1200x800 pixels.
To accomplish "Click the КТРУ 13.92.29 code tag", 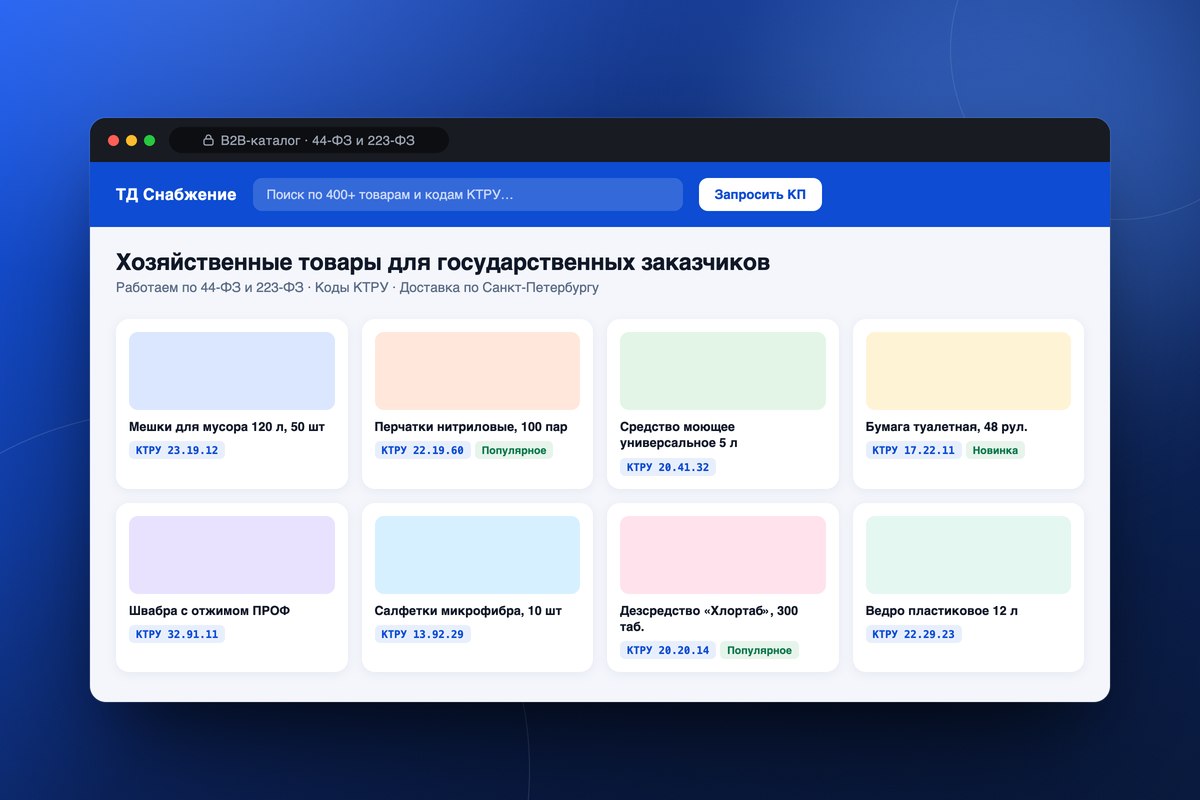I will click(x=422, y=634).
